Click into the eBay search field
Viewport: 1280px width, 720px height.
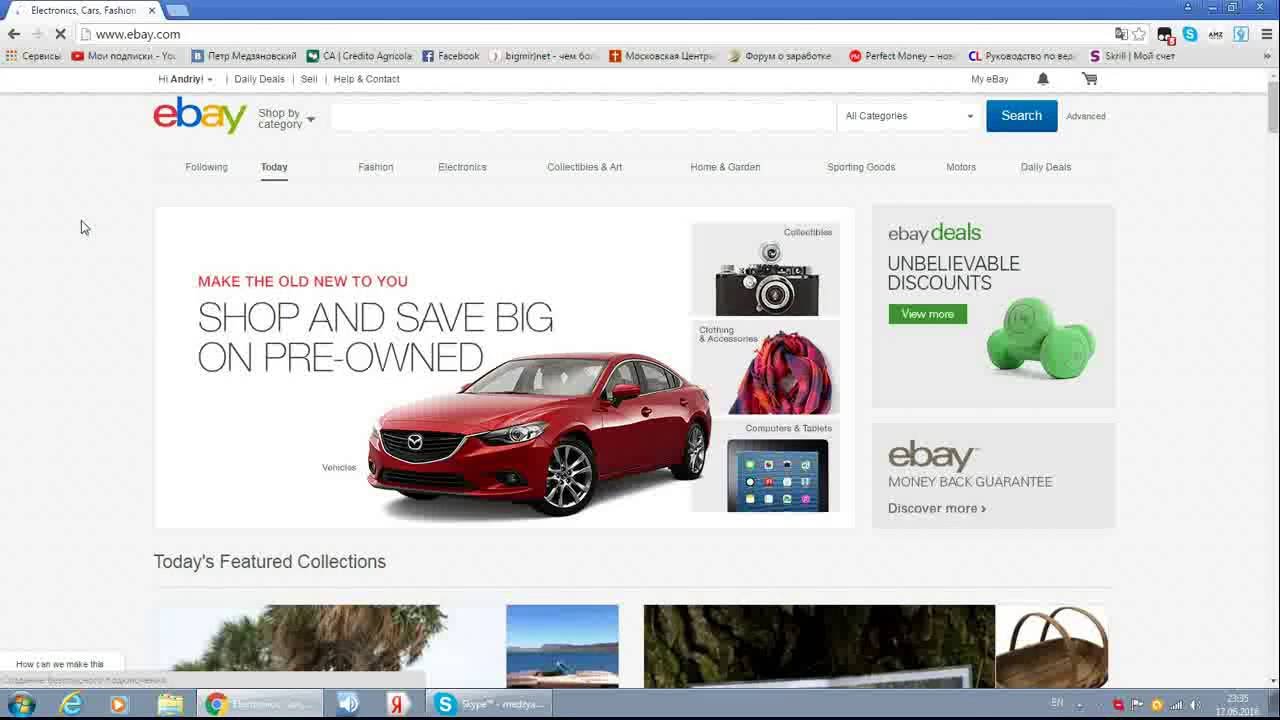pyautogui.click(x=583, y=116)
